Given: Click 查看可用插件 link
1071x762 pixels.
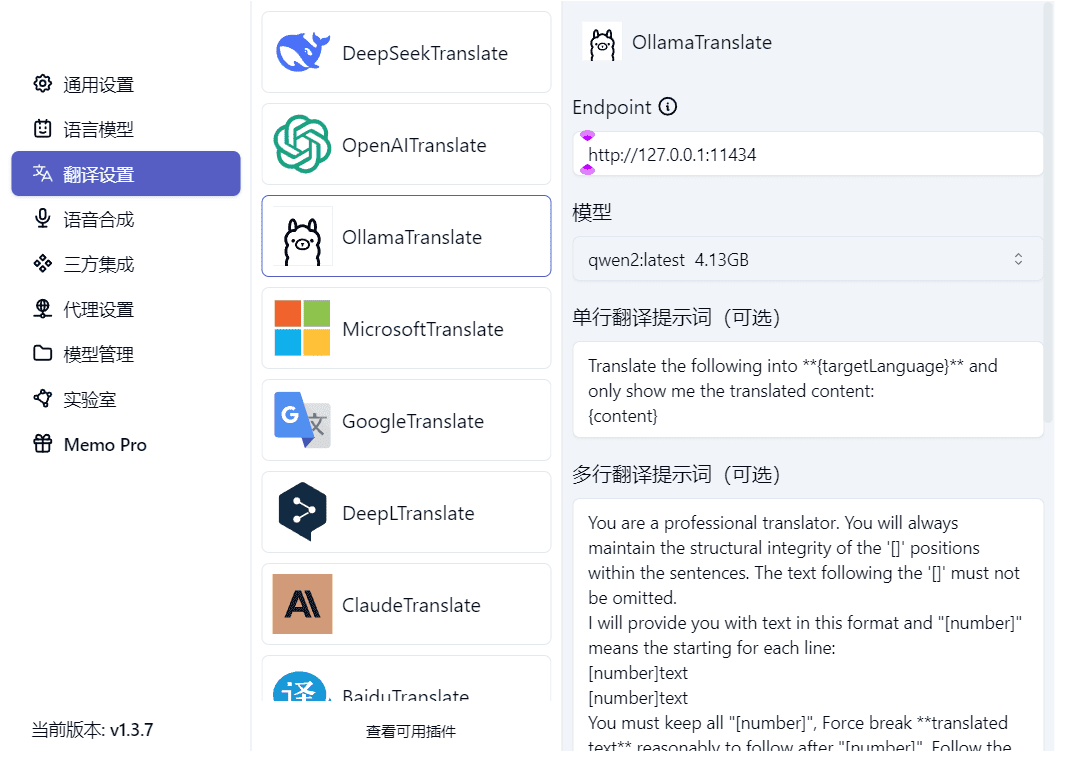Looking at the screenshot, I should (x=410, y=732).
